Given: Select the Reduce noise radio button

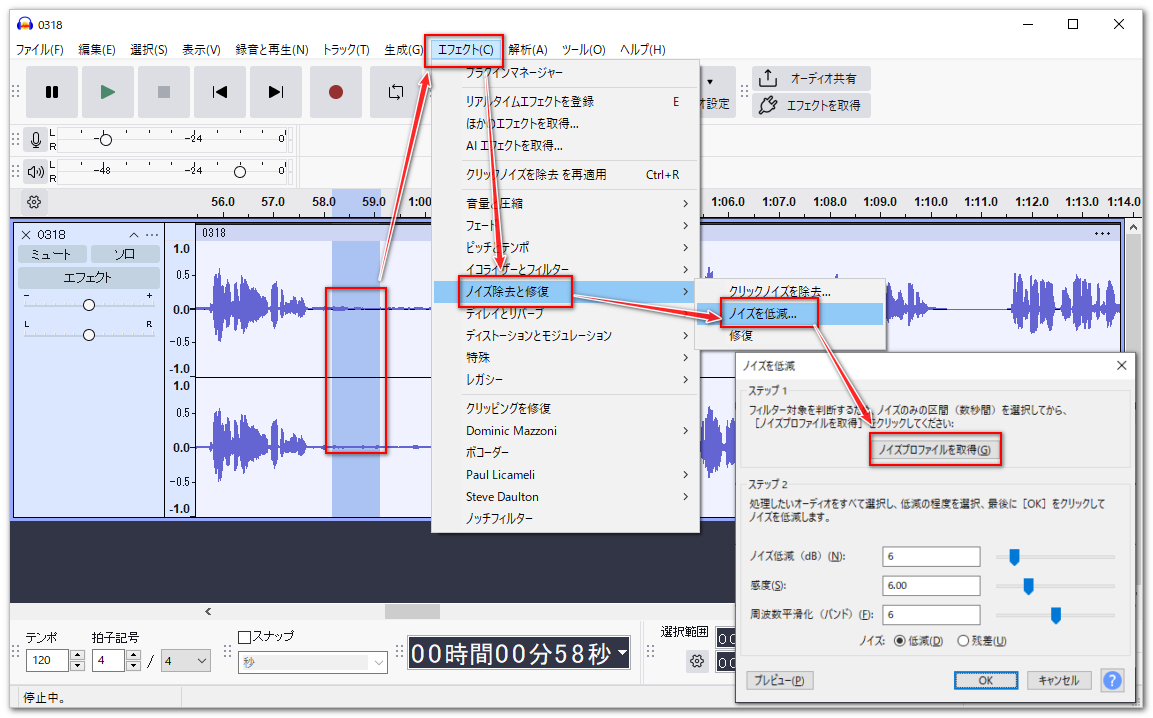Looking at the screenshot, I should click(x=900, y=641).
